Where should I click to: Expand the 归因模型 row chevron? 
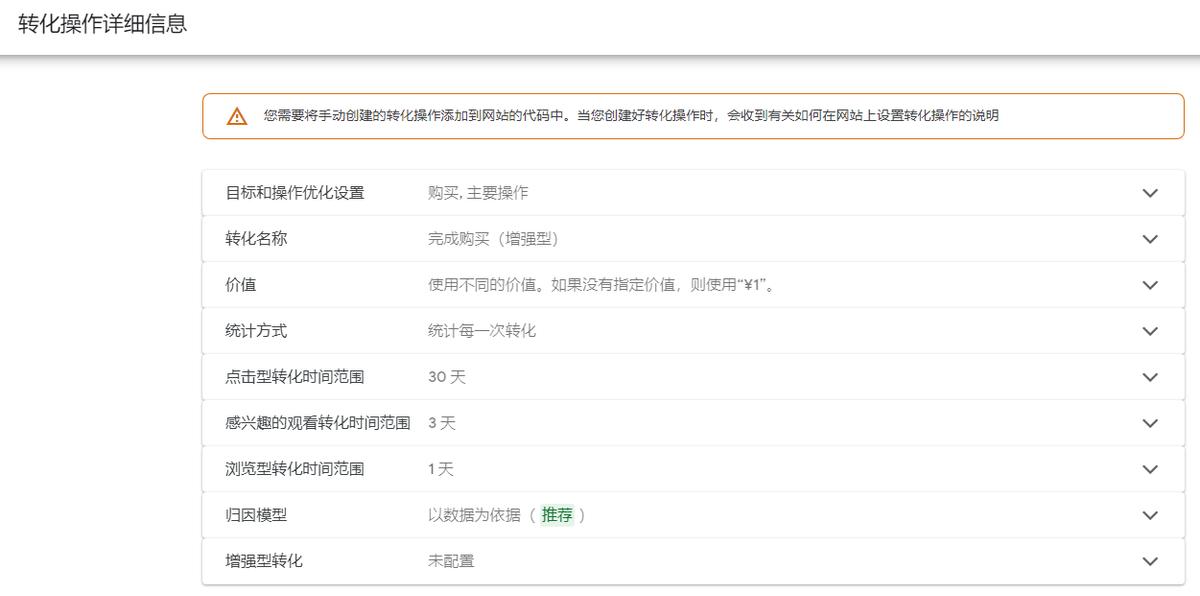(x=1148, y=514)
